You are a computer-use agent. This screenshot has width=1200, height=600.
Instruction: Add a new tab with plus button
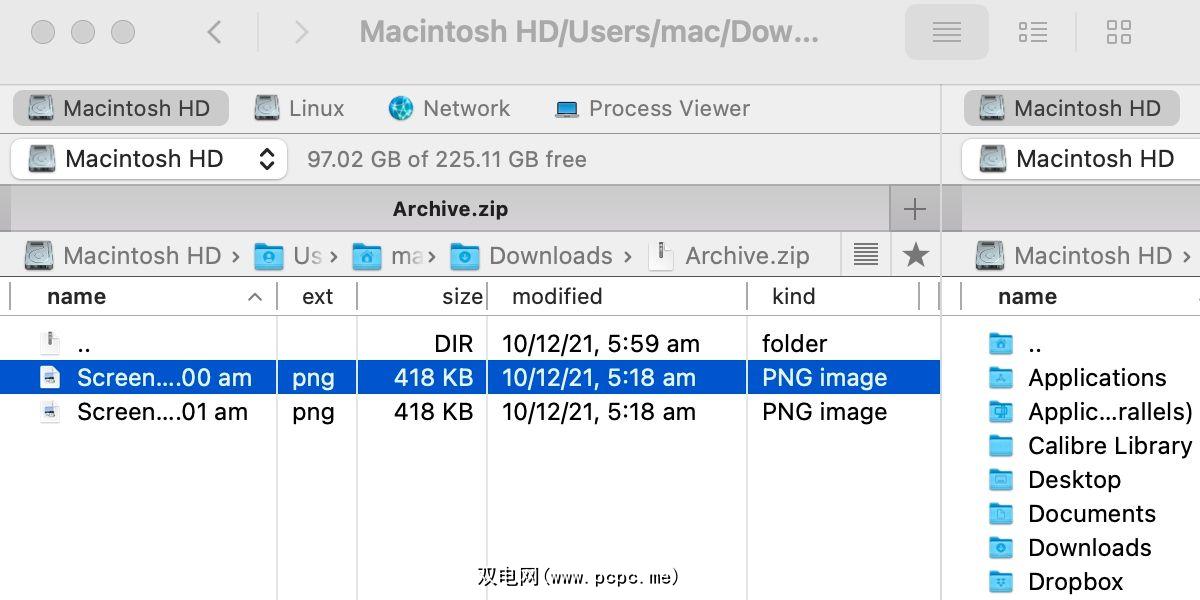pos(914,209)
